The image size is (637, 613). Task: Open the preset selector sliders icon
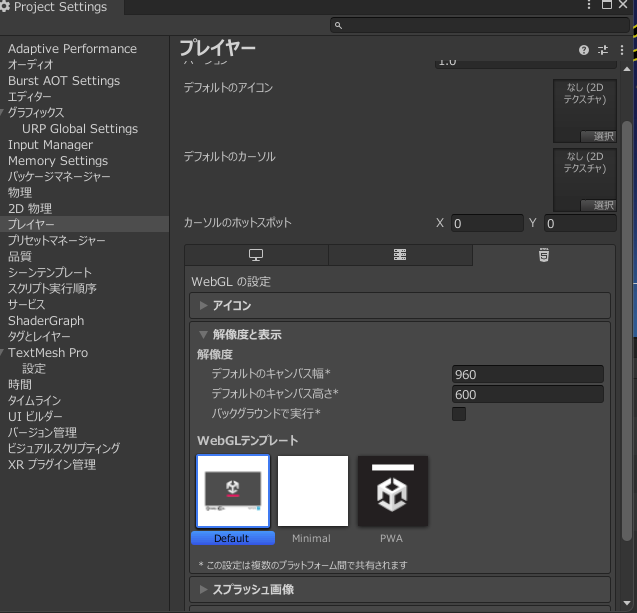tap(603, 50)
